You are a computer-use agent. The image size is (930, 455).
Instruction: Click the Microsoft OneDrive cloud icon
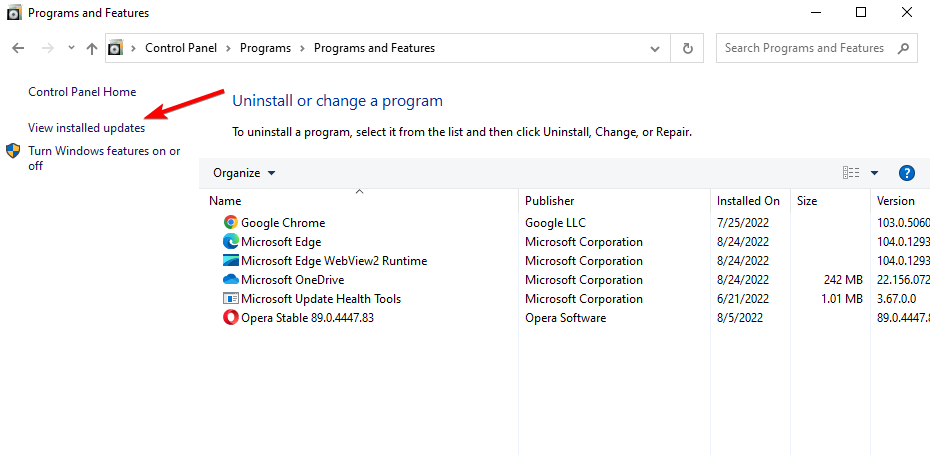[x=231, y=279]
